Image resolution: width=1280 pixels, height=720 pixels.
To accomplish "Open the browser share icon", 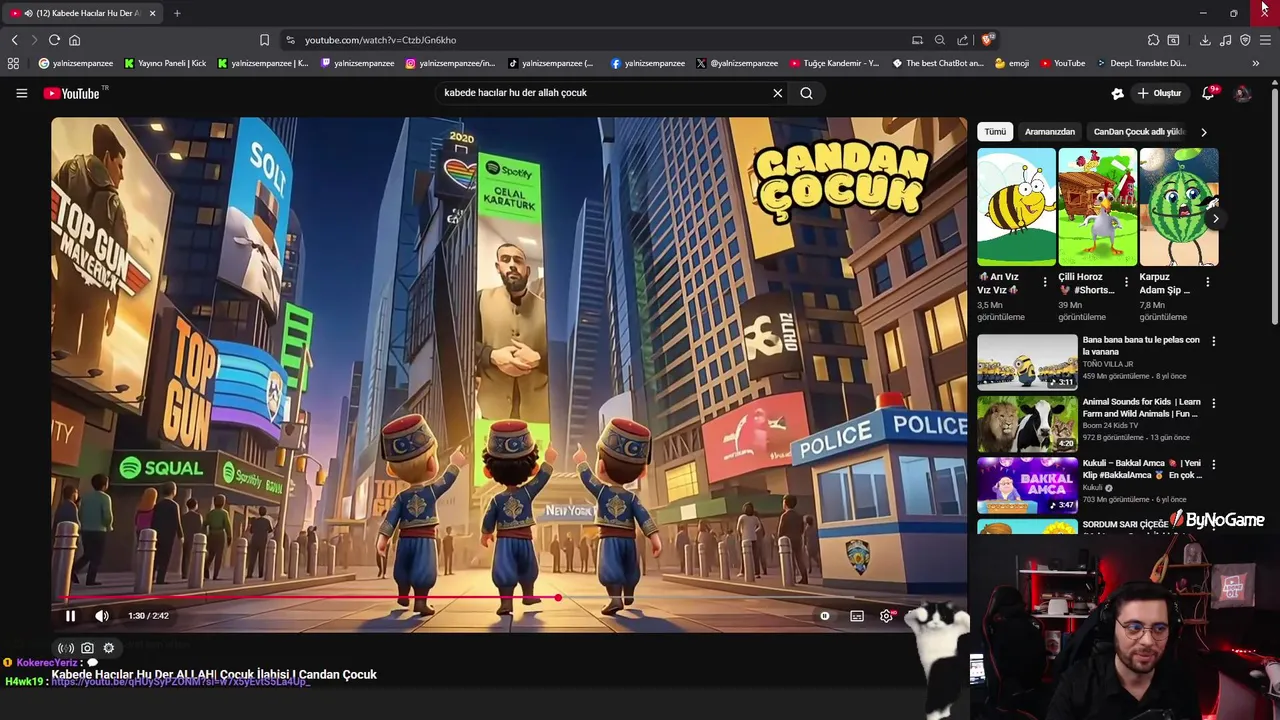I will coord(963,40).
